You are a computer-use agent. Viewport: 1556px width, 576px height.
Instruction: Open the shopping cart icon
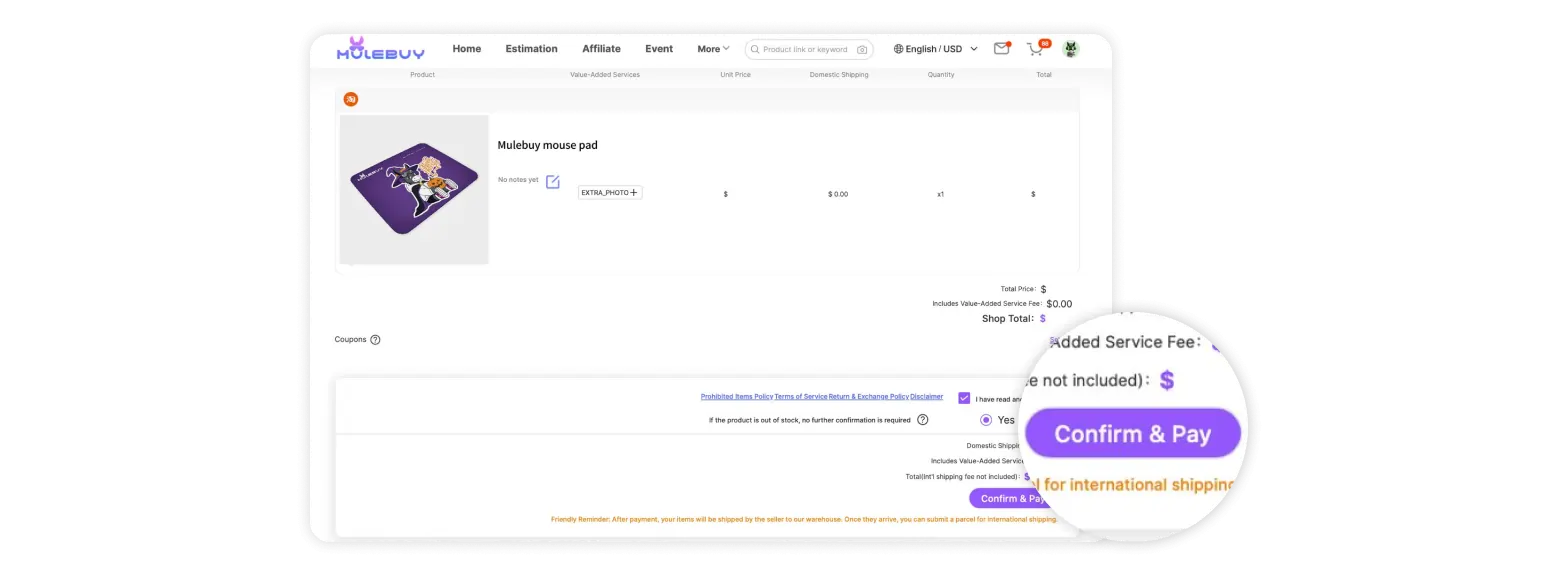click(x=1036, y=48)
